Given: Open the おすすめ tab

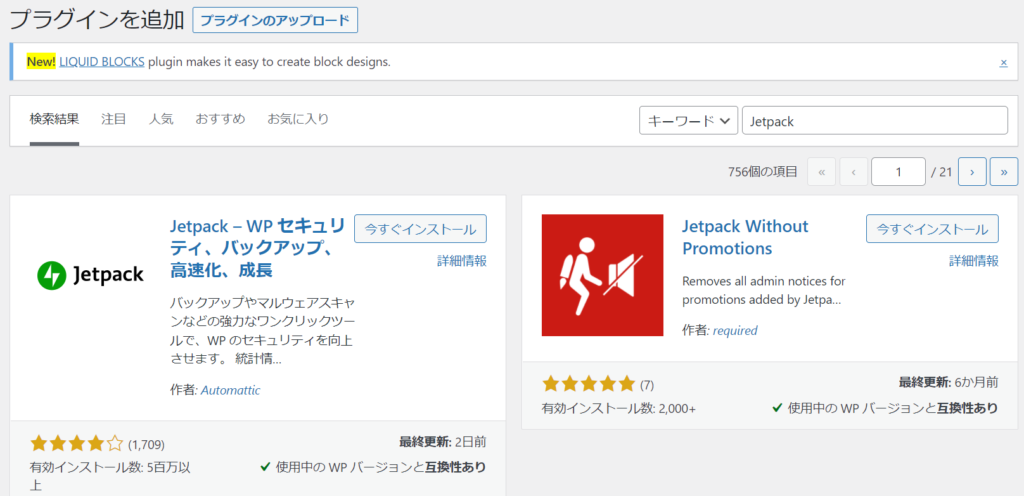Looking at the screenshot, I should click(x=220, y=119).
